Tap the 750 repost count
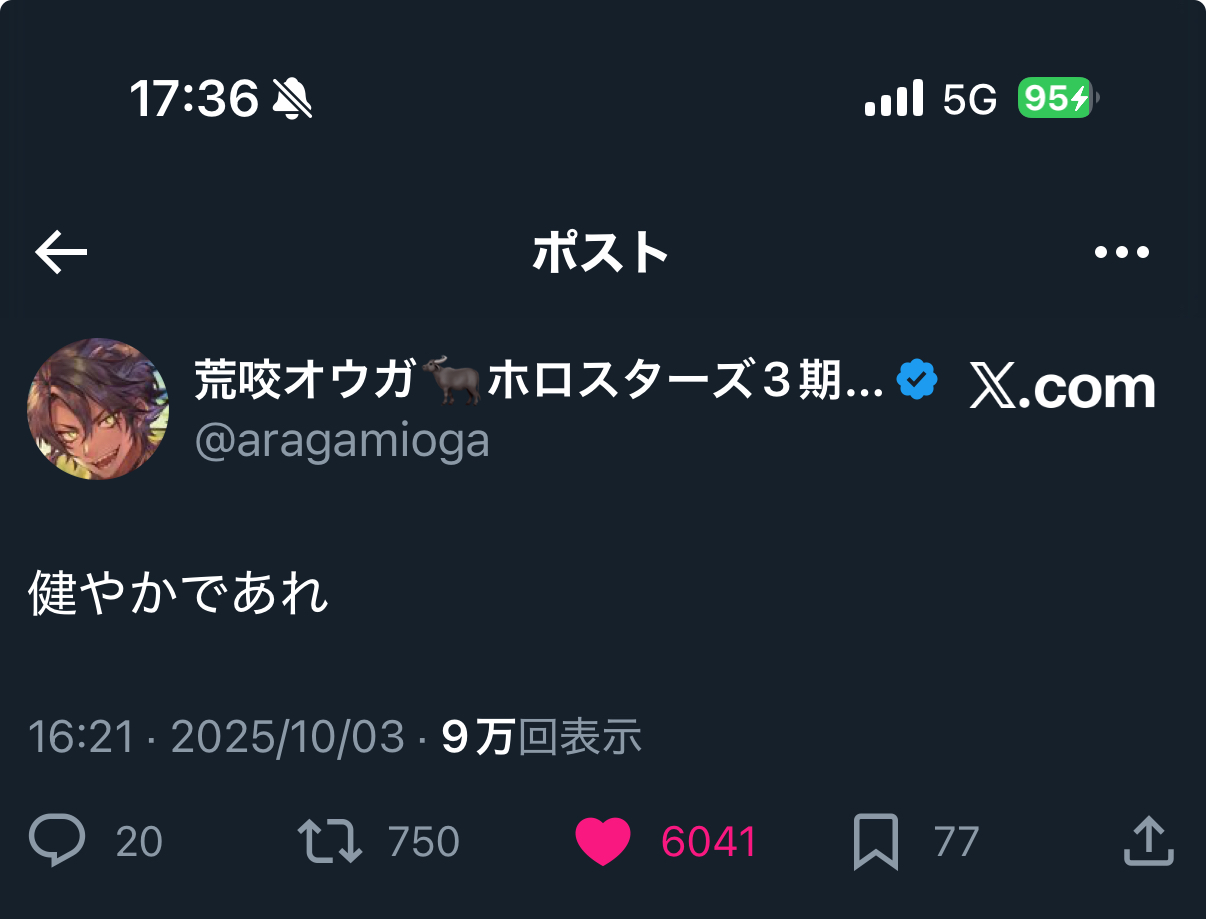This screenshot has height=919, width=1206. point(424,842)
